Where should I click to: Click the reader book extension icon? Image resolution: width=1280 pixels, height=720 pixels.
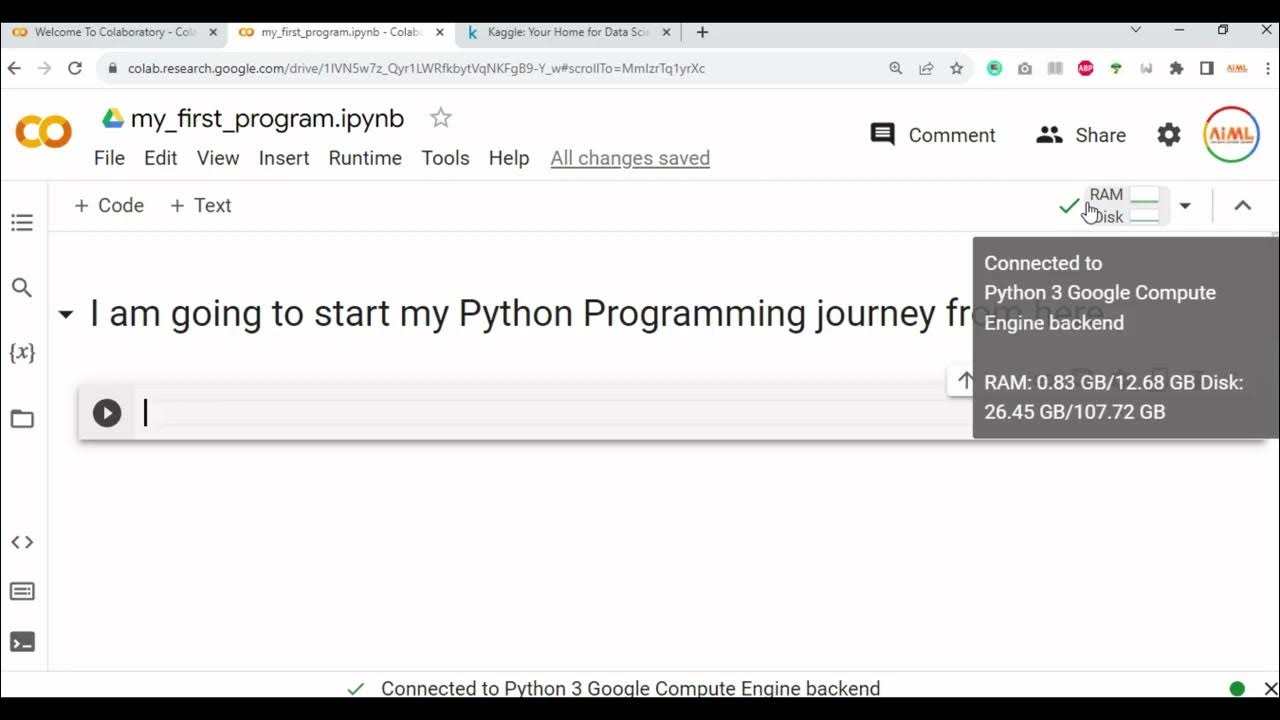(x=1055, y=68)
